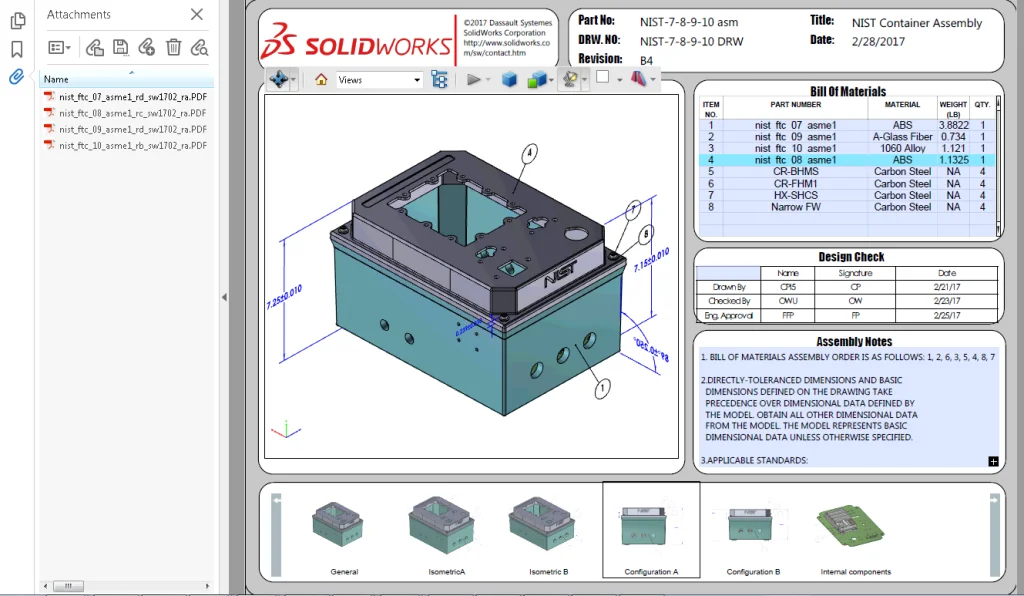Activate the cross-section tool

pos(537,80)
